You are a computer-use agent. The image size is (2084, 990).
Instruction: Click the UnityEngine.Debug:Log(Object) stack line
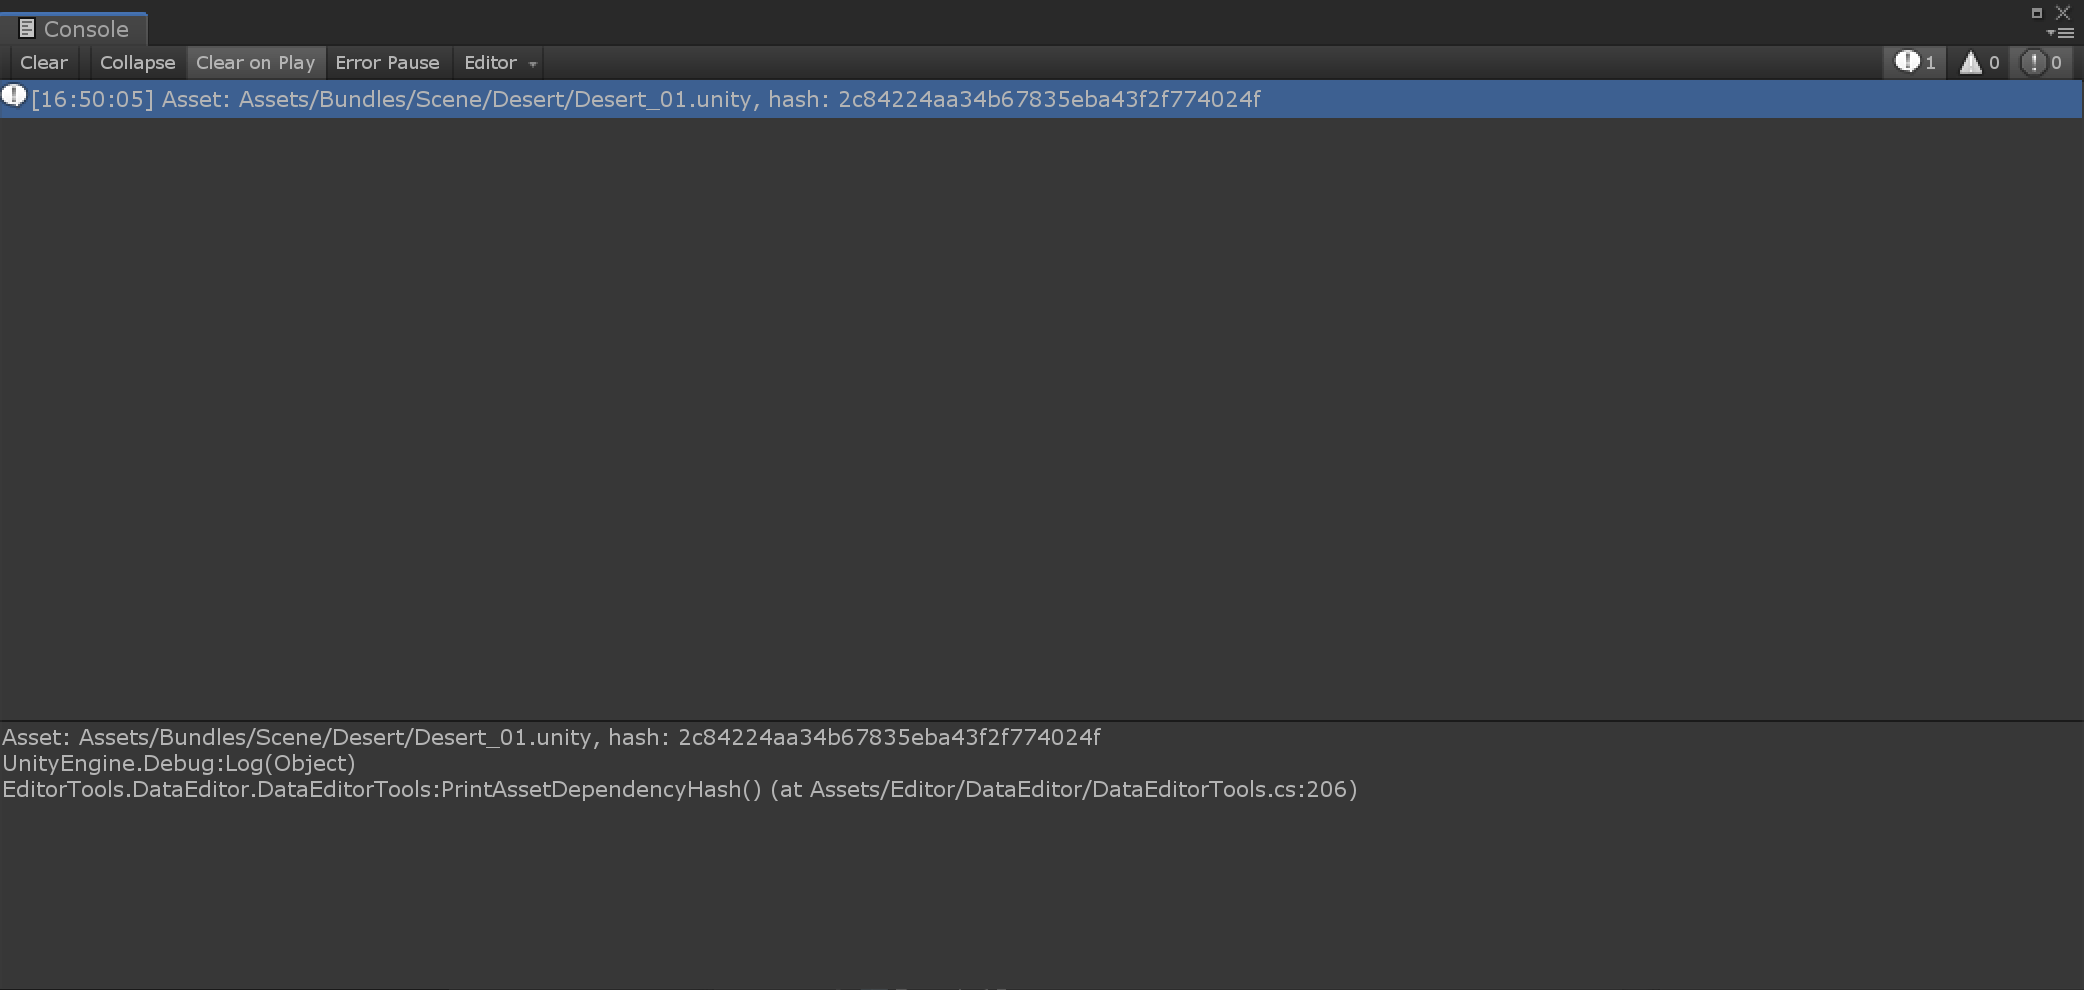tap(179, 763)
